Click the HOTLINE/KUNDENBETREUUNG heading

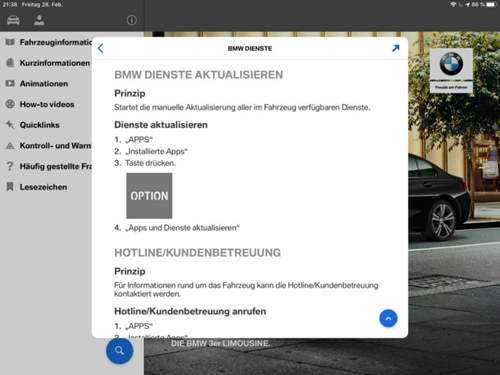tap(197, 253)
